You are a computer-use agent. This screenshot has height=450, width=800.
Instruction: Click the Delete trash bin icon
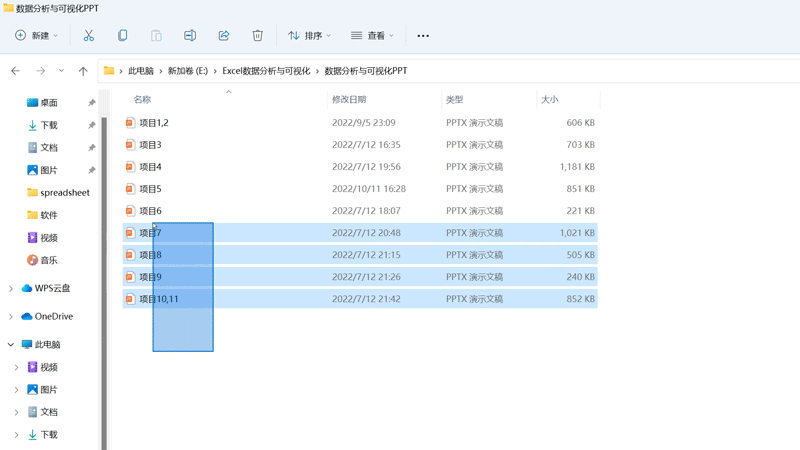(258, 35)
